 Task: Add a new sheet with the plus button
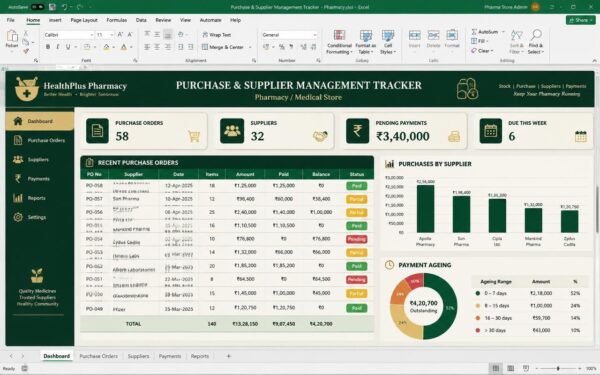(228, 356)
